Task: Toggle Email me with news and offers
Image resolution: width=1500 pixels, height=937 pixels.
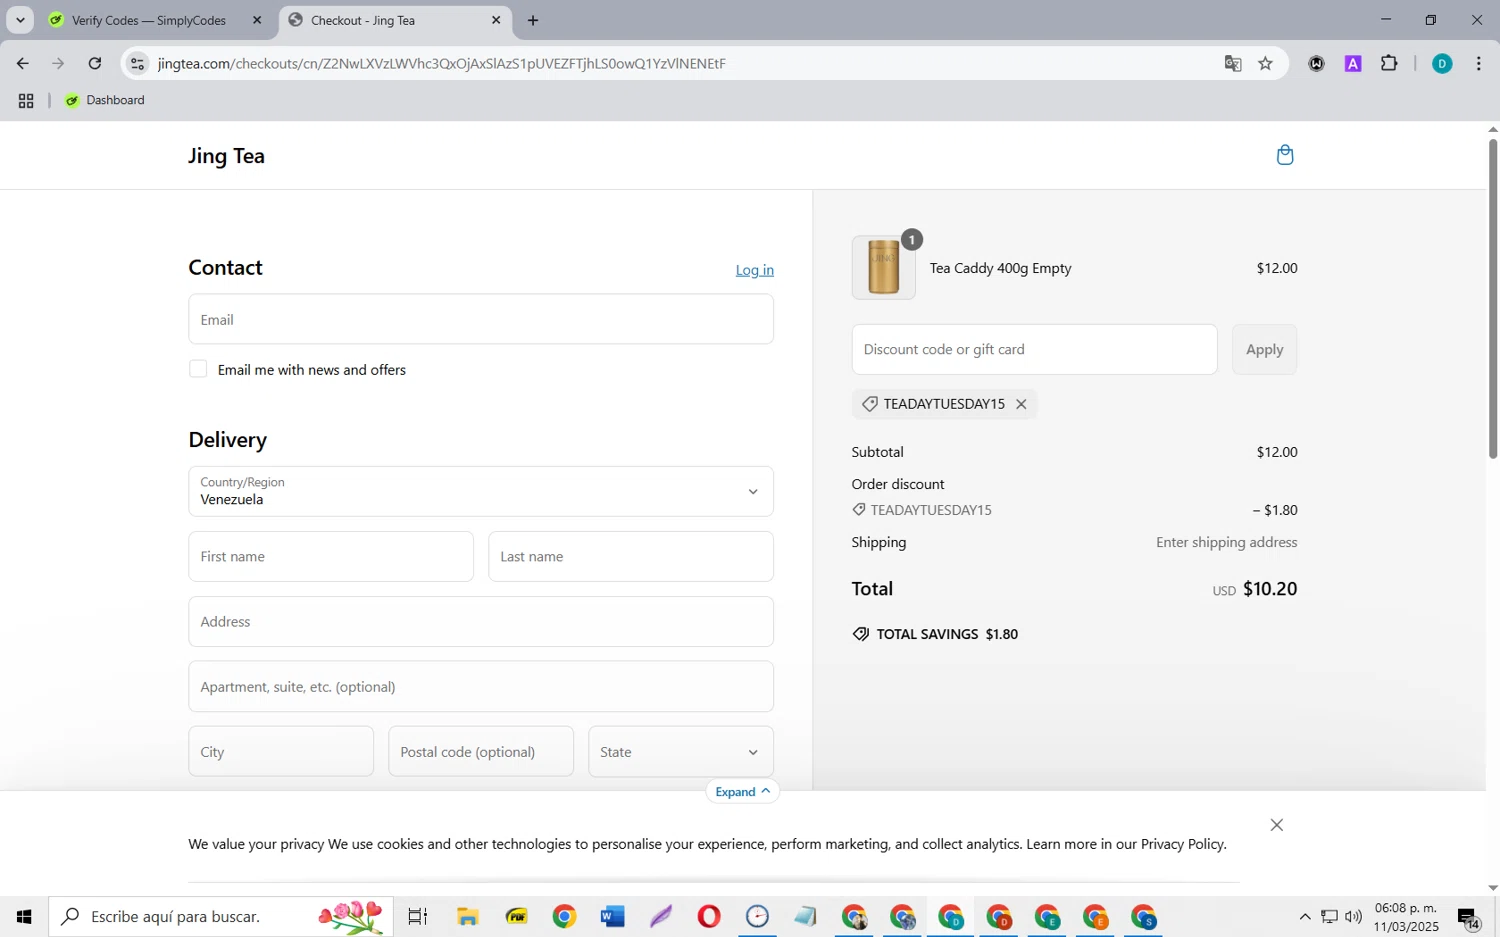Action: pos(198,369)
